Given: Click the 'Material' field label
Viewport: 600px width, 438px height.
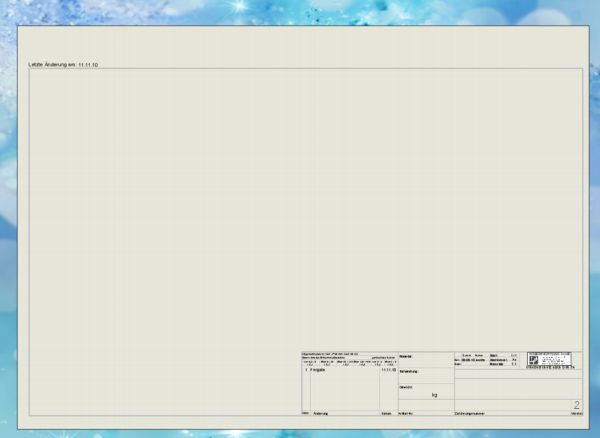Looking at the screenshot, I should pyautogui.click(x=406, y=356).
